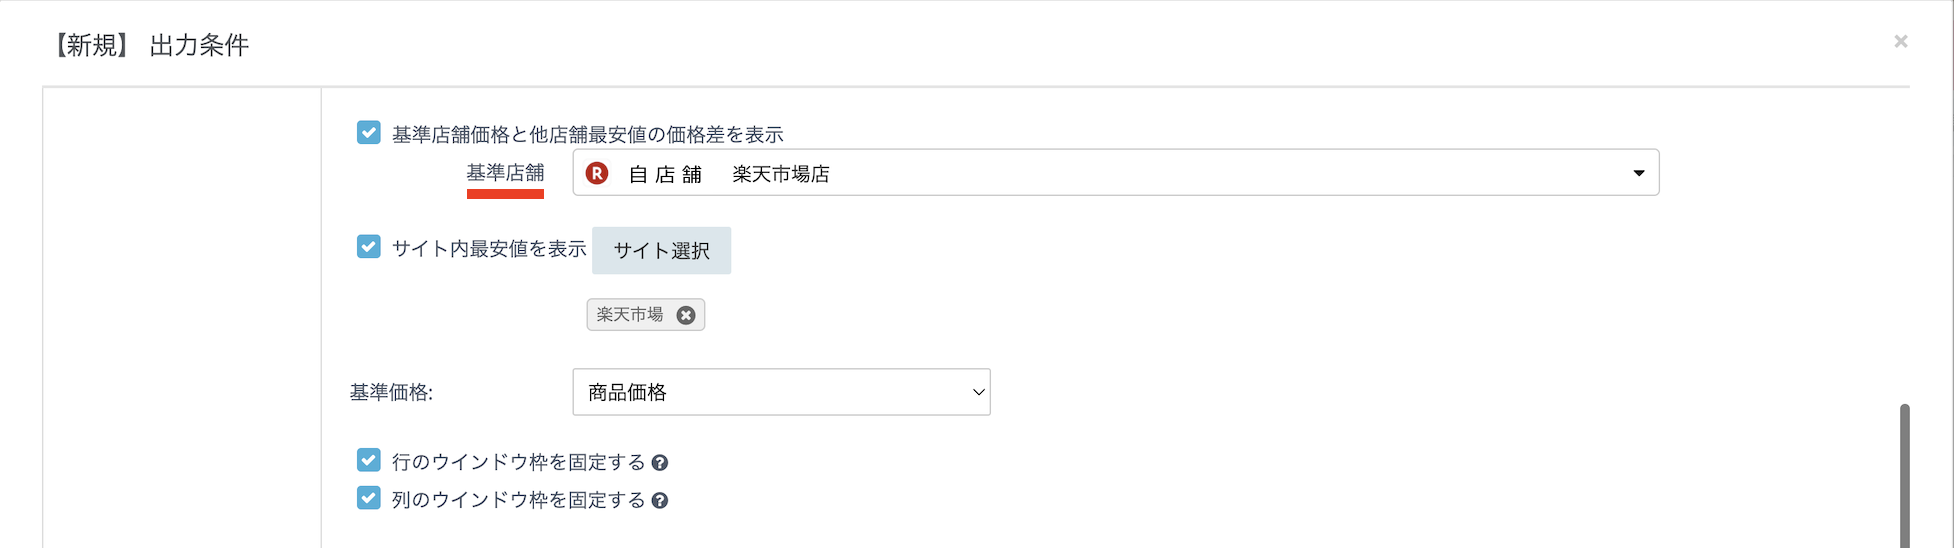This screenshot has width=1954, height=548.
Task: Open help for 行のウインドウ枠を固定する
Action: click(660, 463)
